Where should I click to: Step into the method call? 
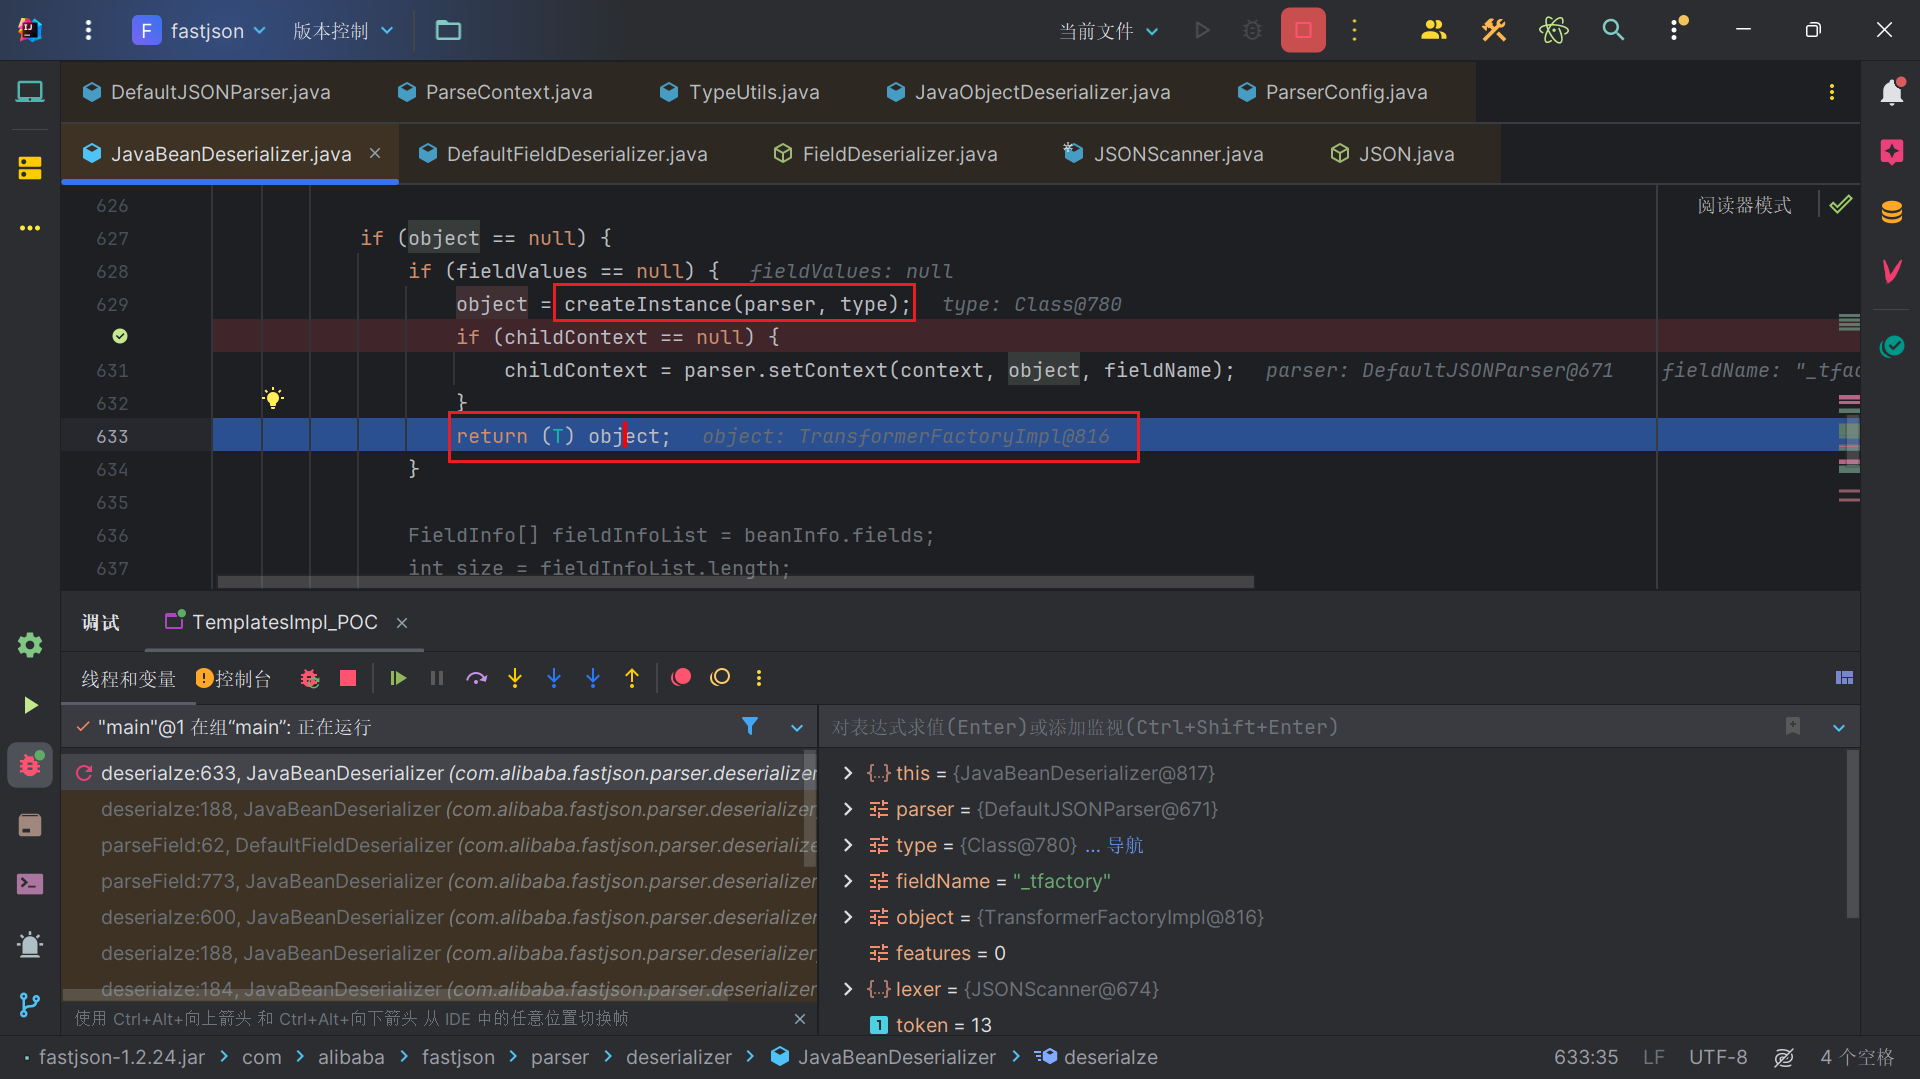pos(515,678)
